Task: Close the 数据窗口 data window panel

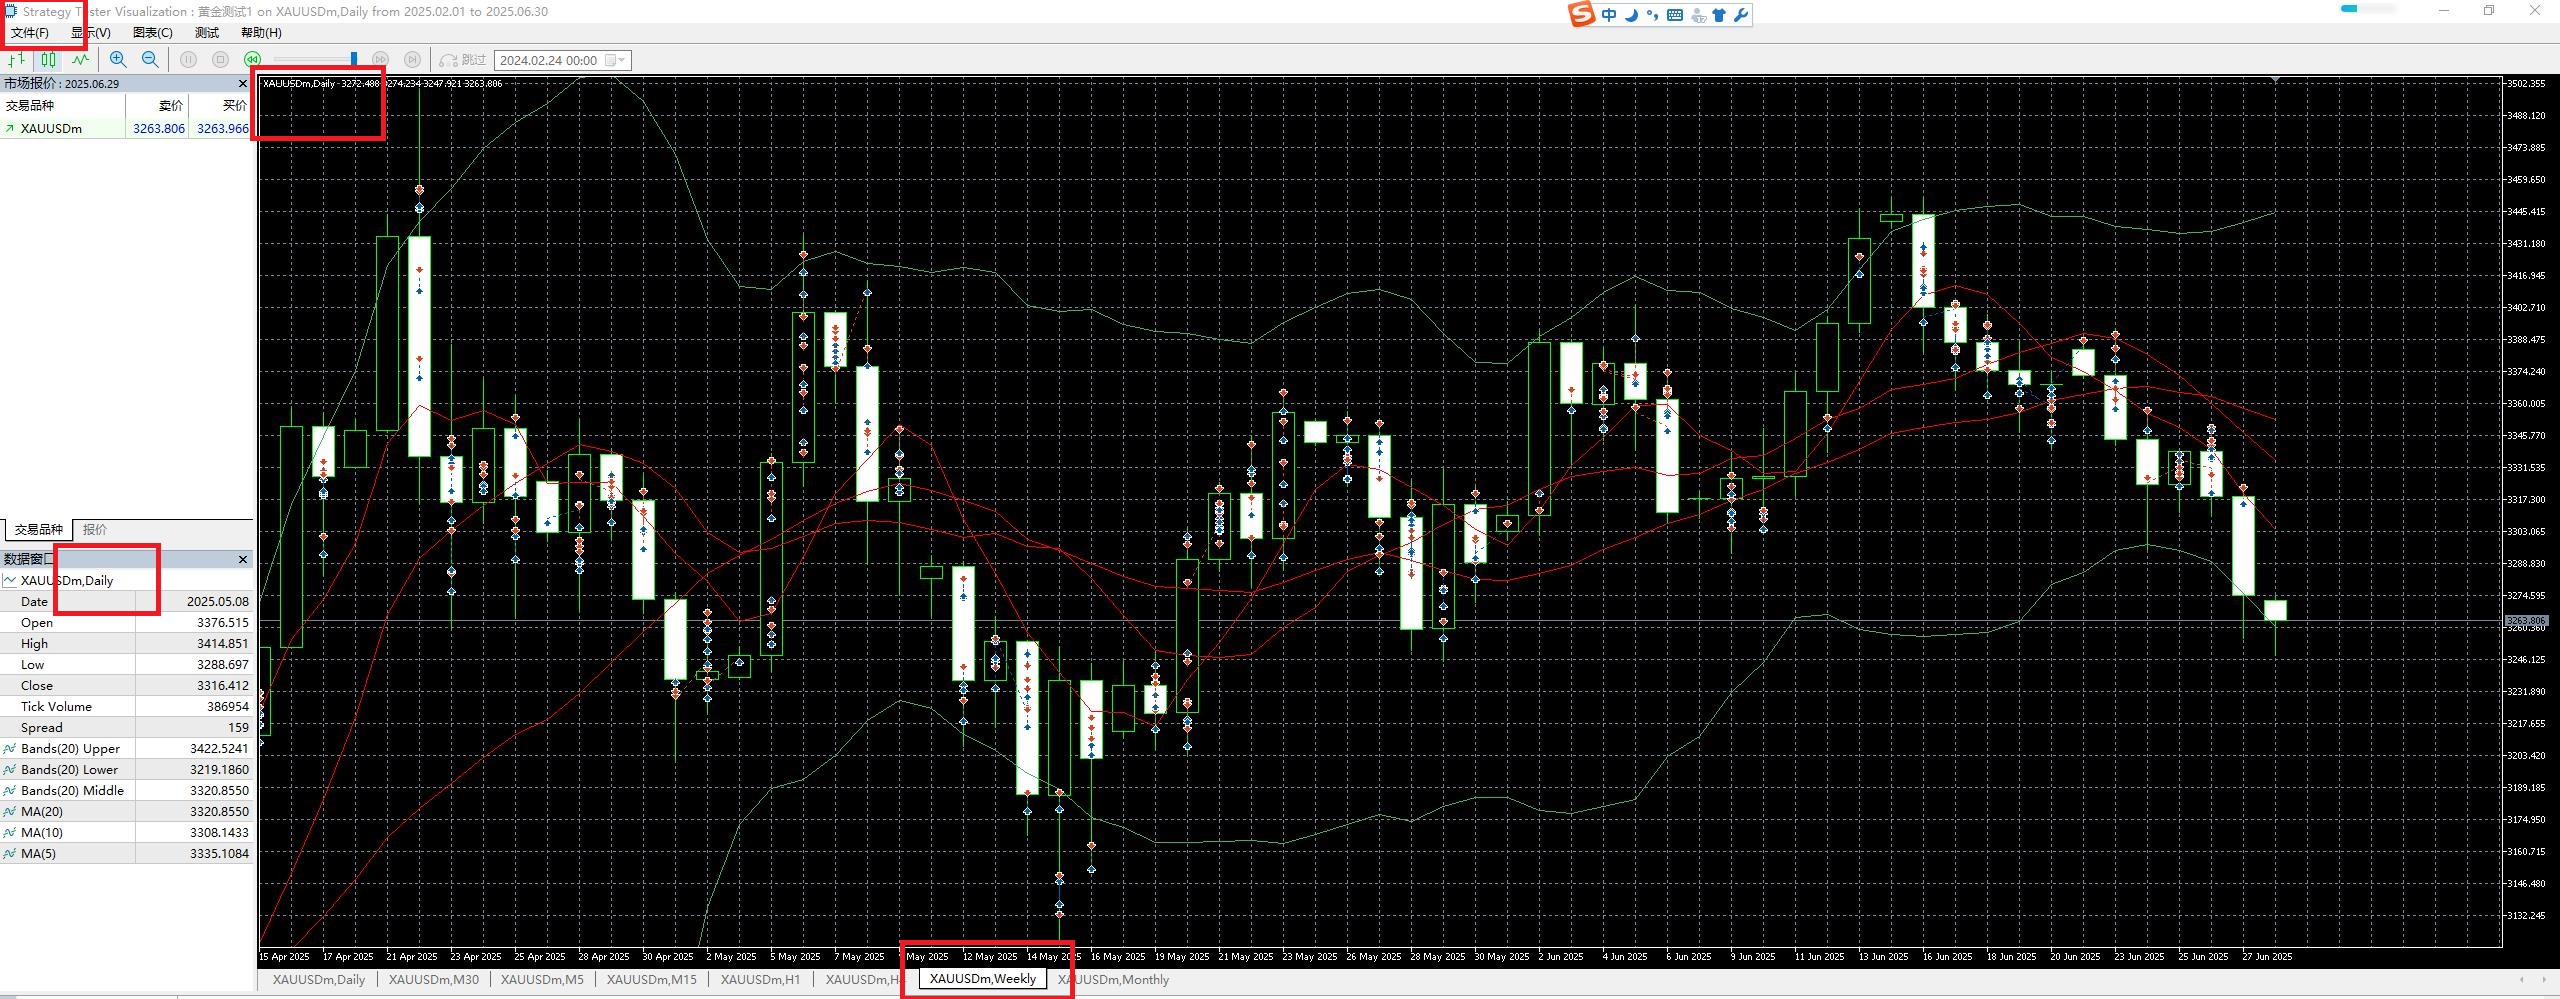Action: click(242, 560)
